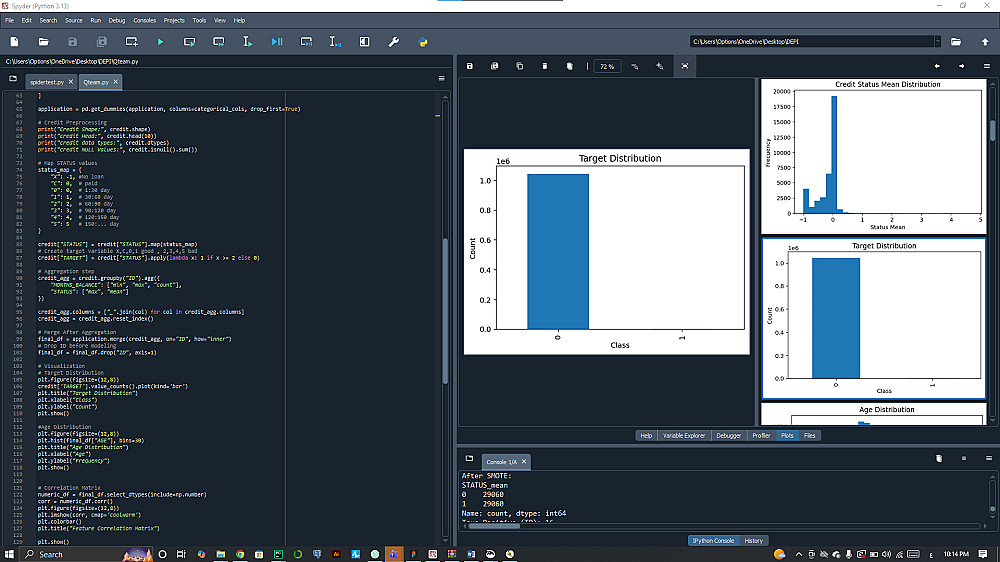Remove the current plot with trash icon
This screenshot has width=1000, height=562.
[x=545, y=66]
